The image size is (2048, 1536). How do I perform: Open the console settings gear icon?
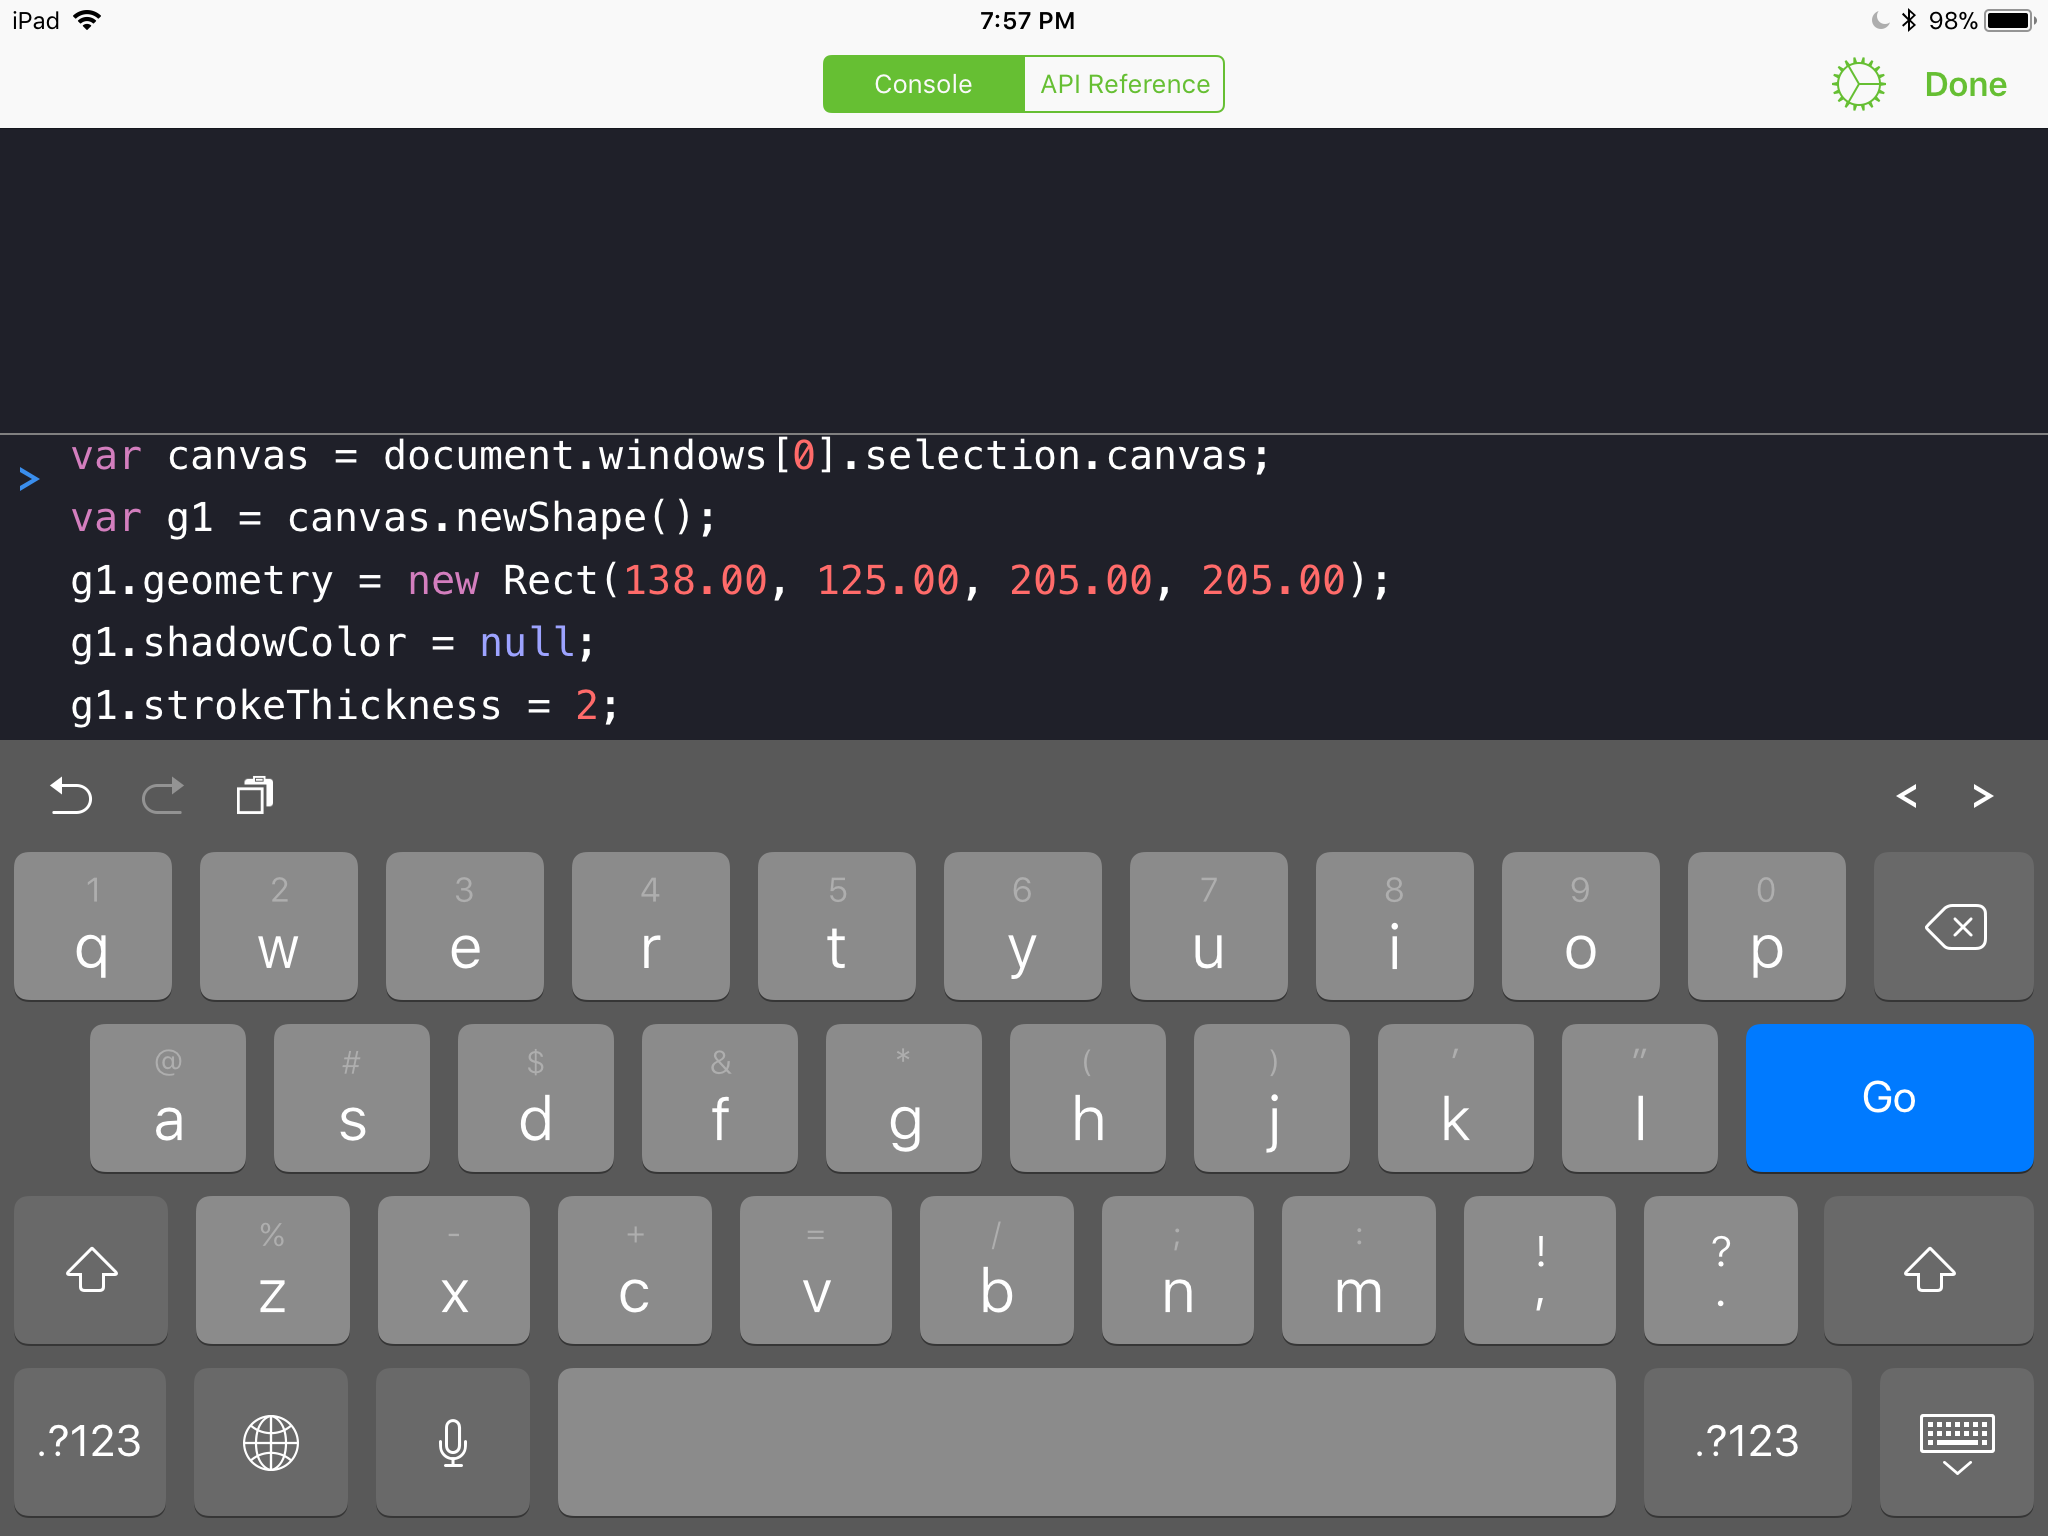pyautogui.click(x=1858, y=84)
